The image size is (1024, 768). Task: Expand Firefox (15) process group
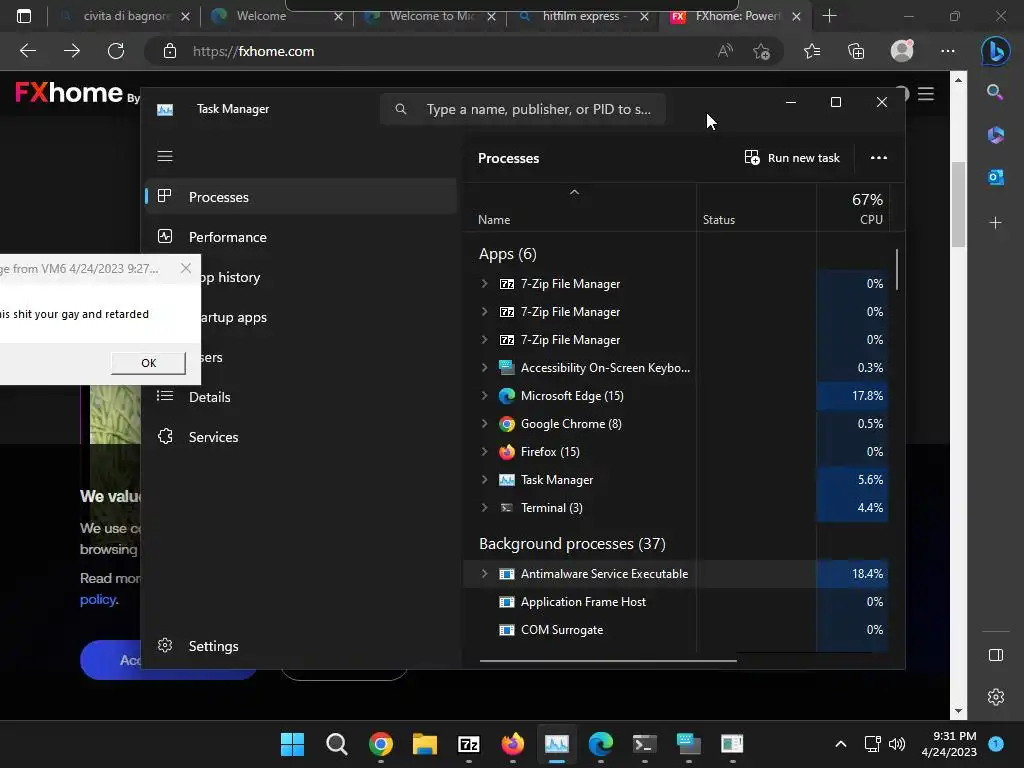click(484, 452)
